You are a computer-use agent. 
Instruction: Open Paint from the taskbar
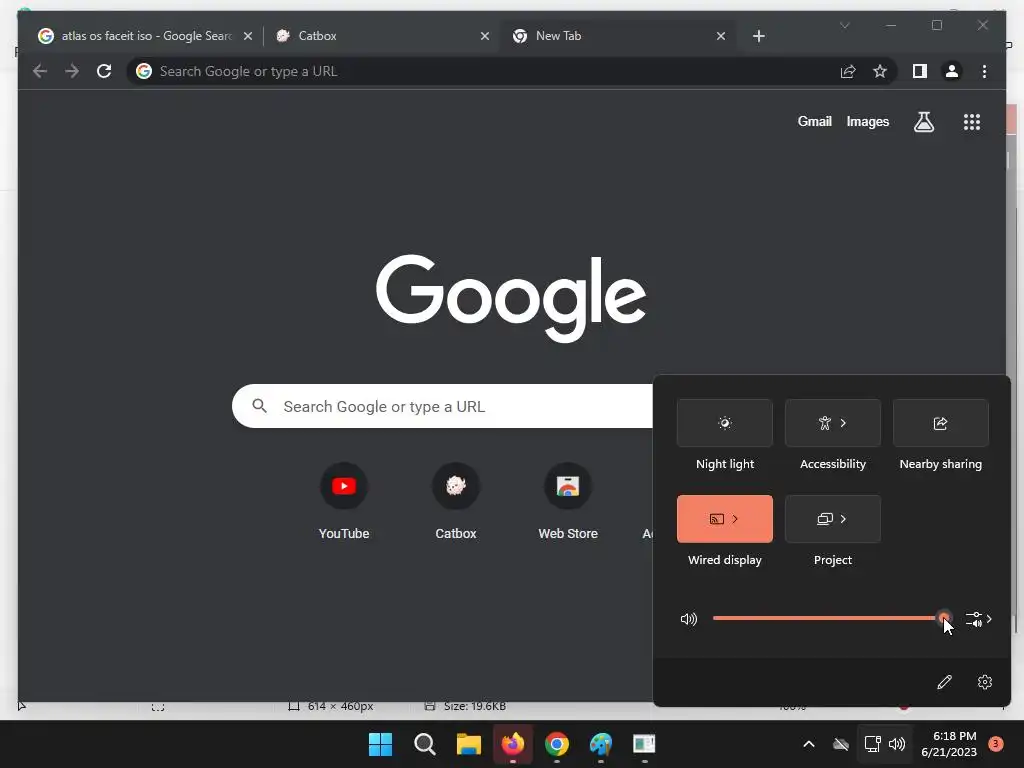601,744
